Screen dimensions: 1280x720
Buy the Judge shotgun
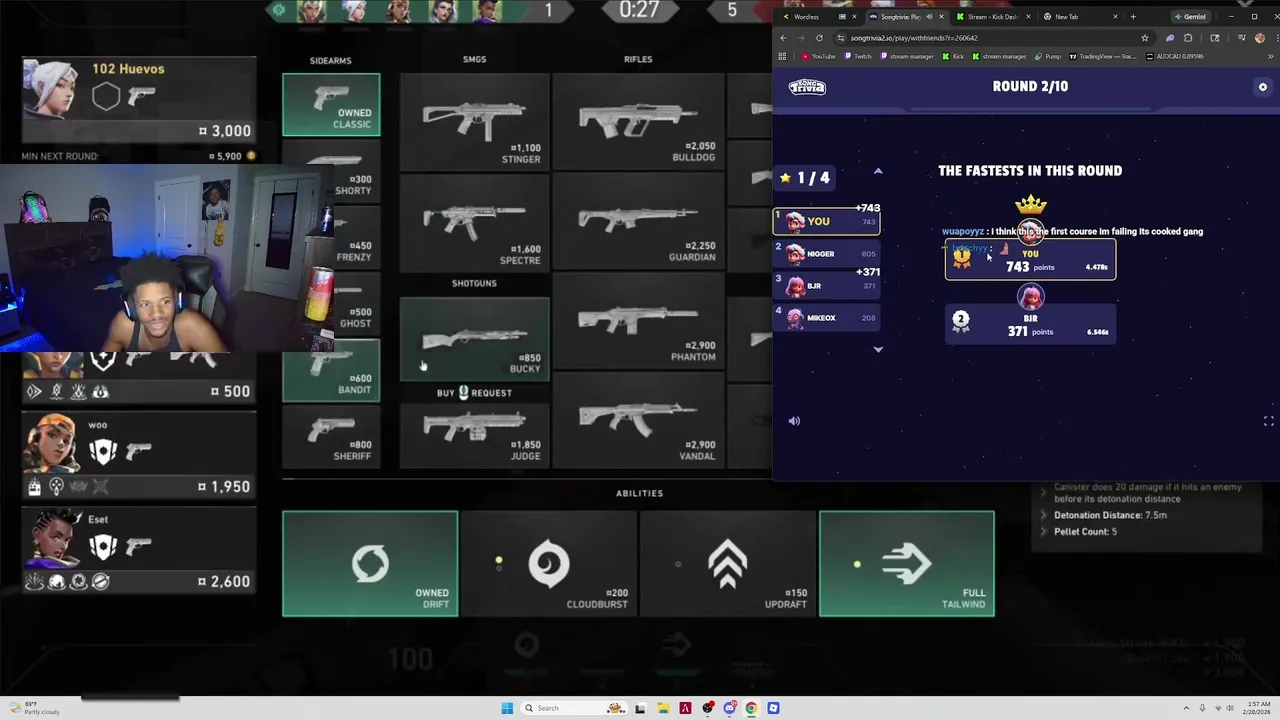point(475,434)
